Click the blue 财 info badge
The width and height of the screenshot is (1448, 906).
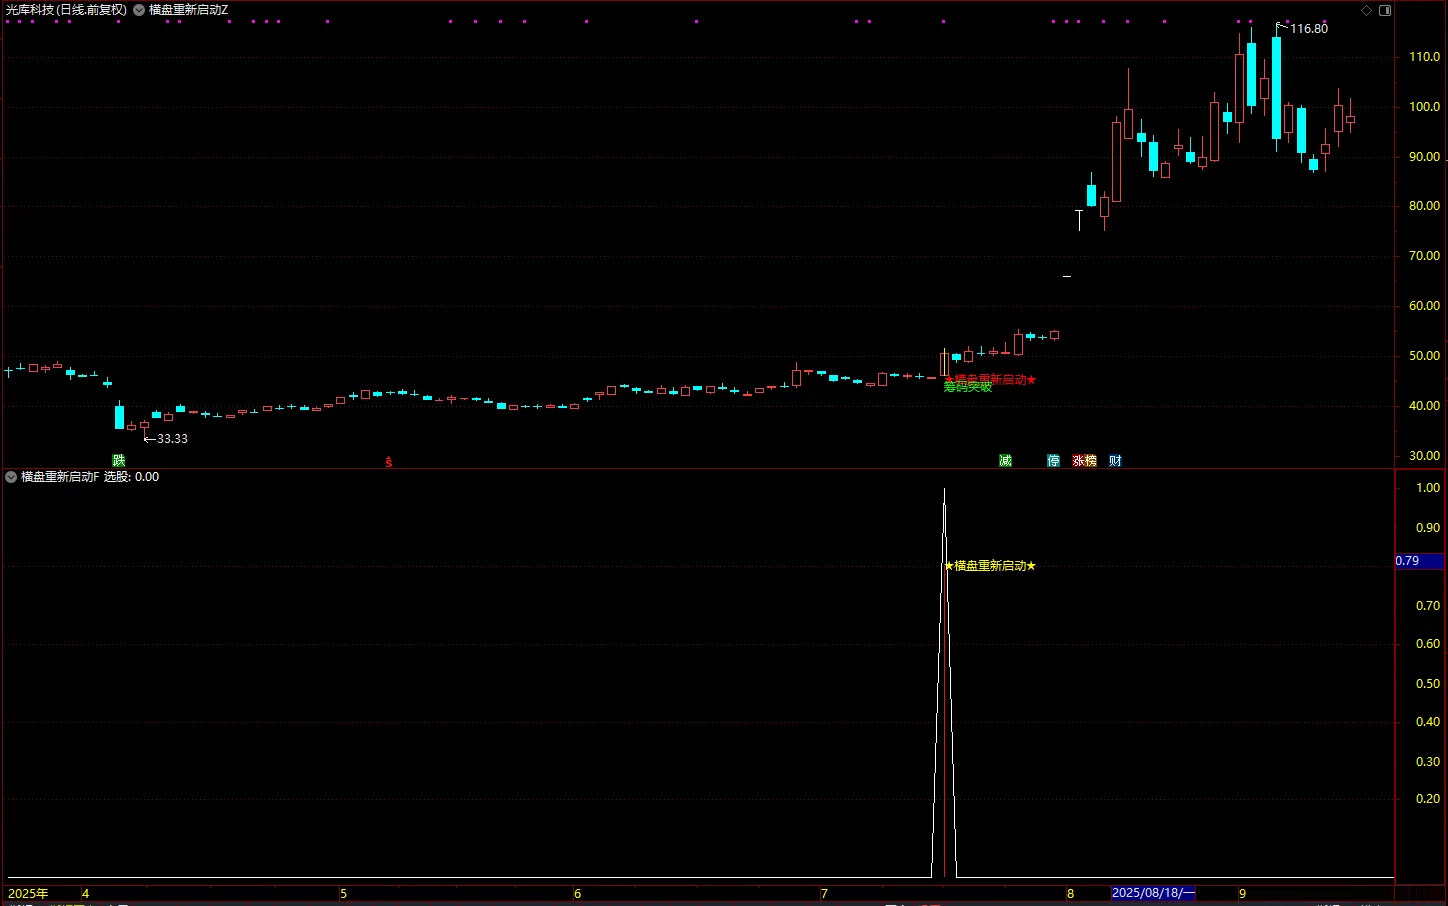click(x=1115, y=460)
